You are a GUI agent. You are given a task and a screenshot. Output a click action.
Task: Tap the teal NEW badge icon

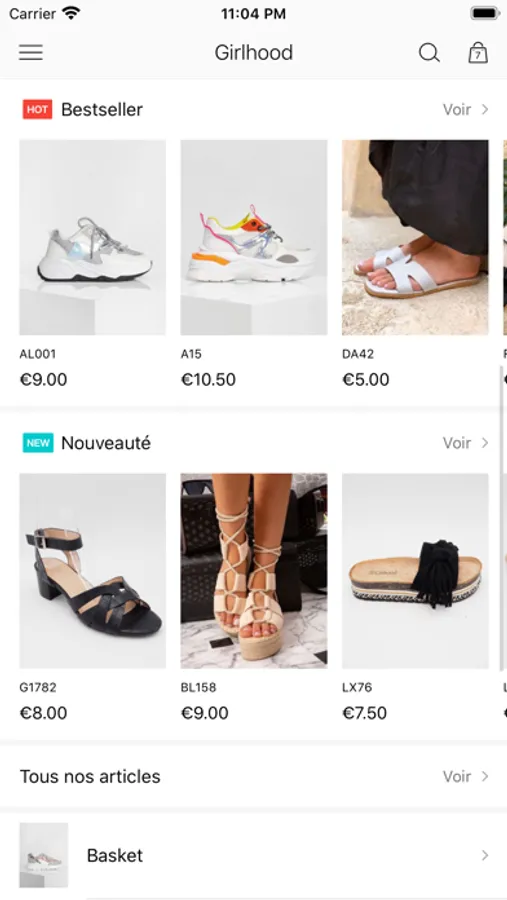(38, 443)
